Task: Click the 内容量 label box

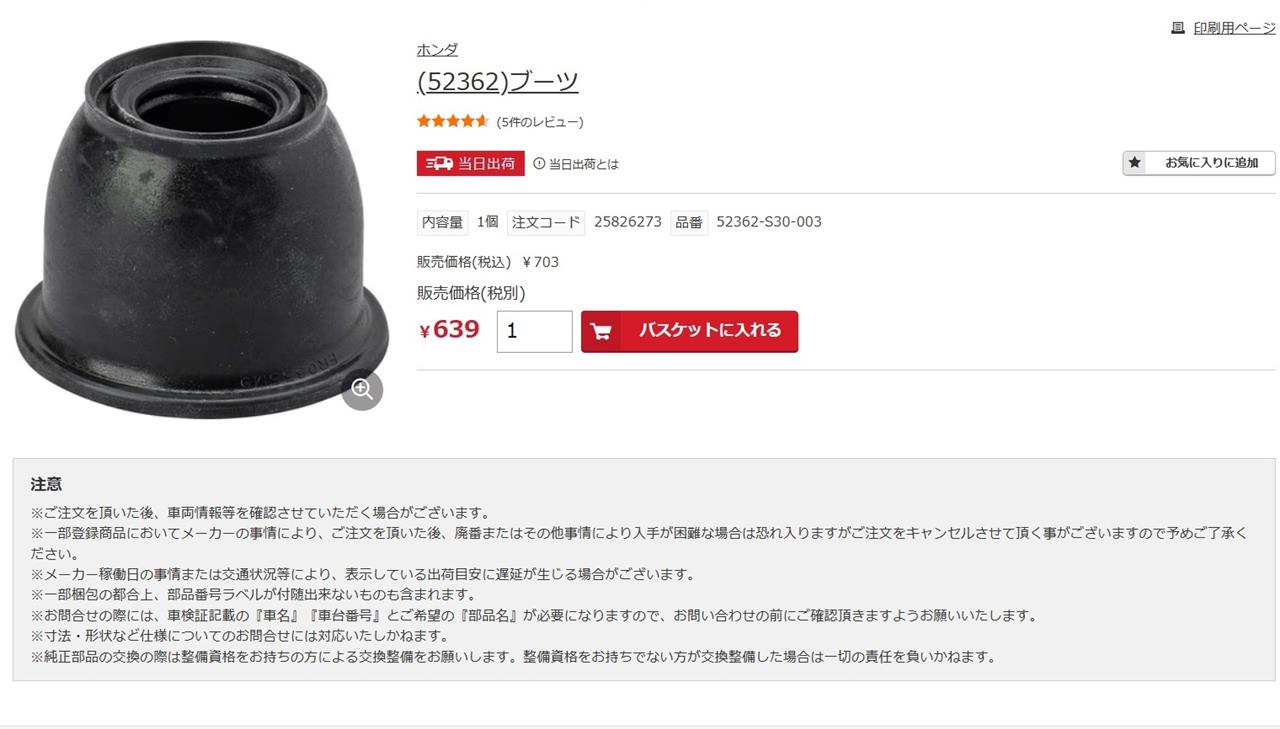Action: point(443,222)
